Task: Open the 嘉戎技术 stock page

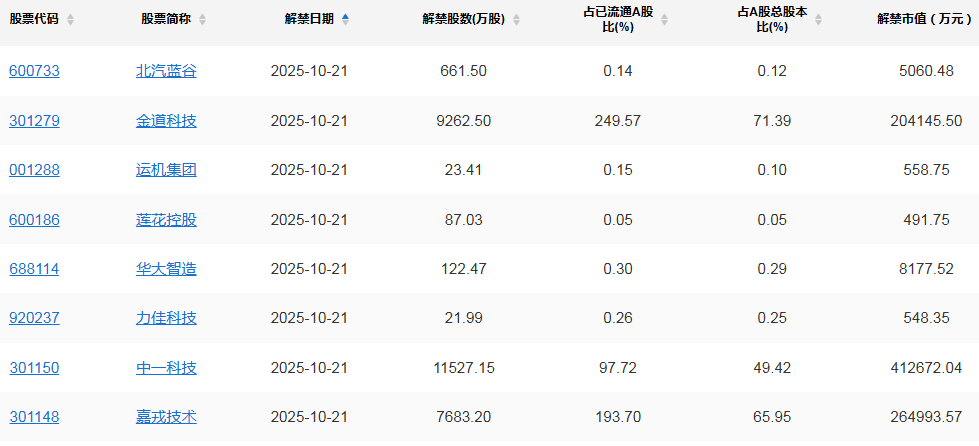Action: pos(166,417)
